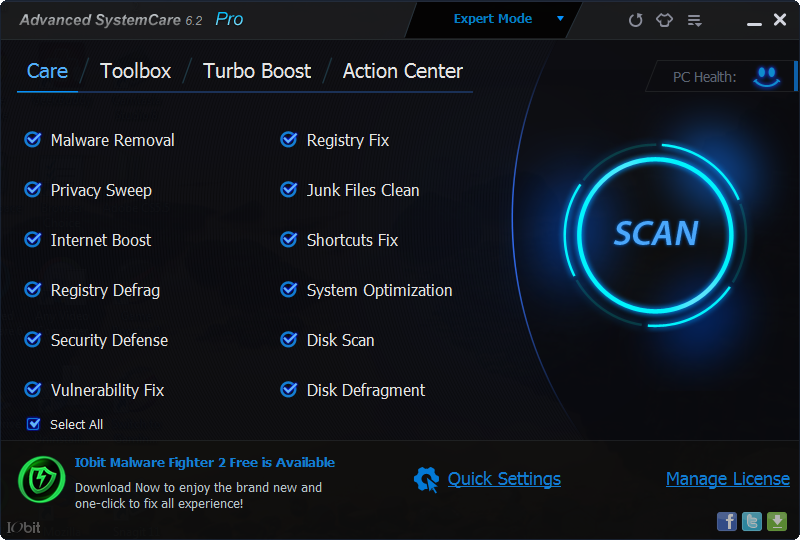The width and height of the screenshot is (800, 540).
Task: Click the restore/refresh arrow icon in title bar
Action: click(635, 20)
